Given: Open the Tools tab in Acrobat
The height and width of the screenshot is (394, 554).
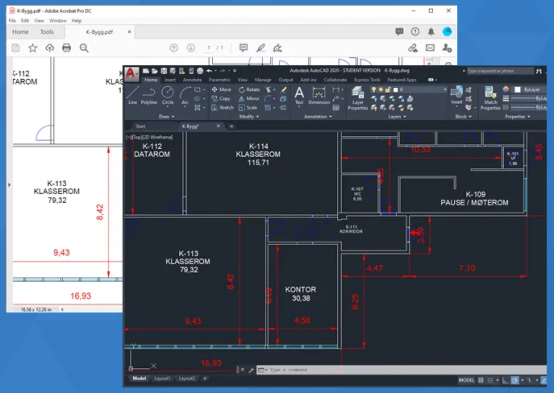Looking at the screenshot, I should coord(47,32).
